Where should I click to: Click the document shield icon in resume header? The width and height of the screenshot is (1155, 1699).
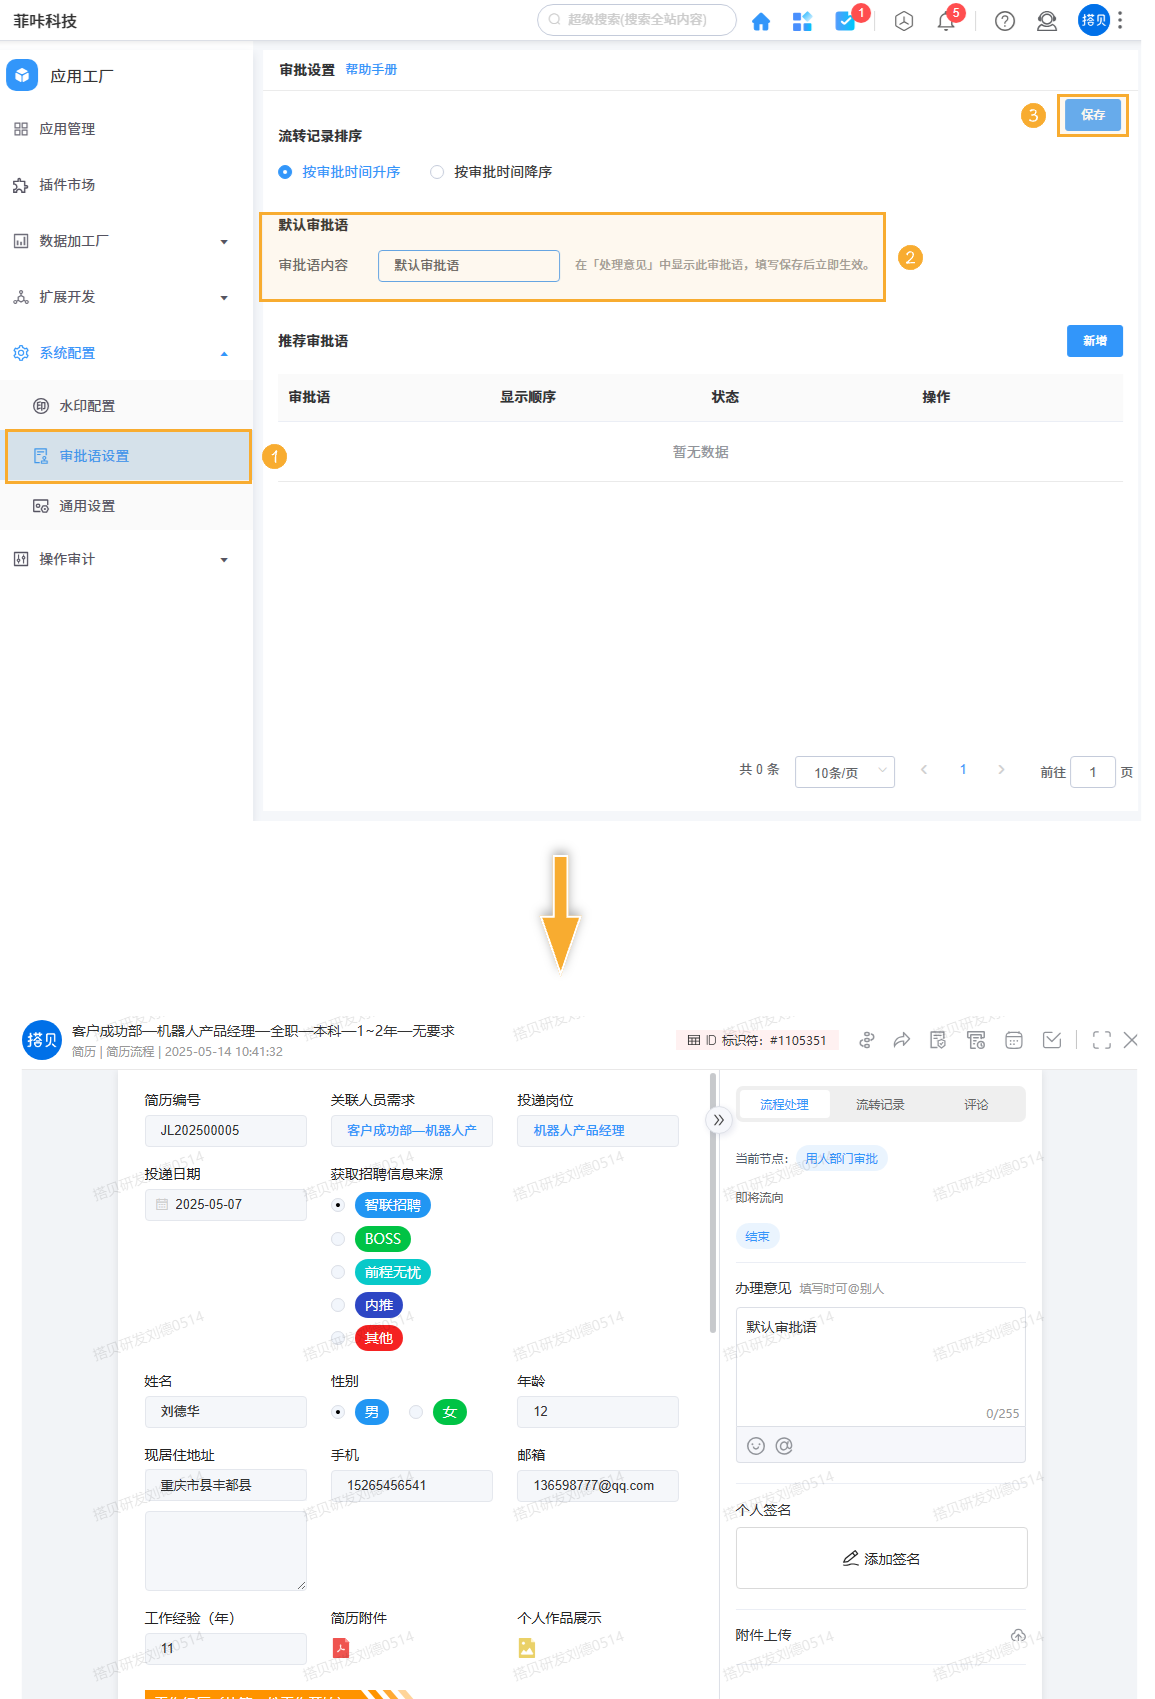pyautogui.click(x=938, y=1040)
